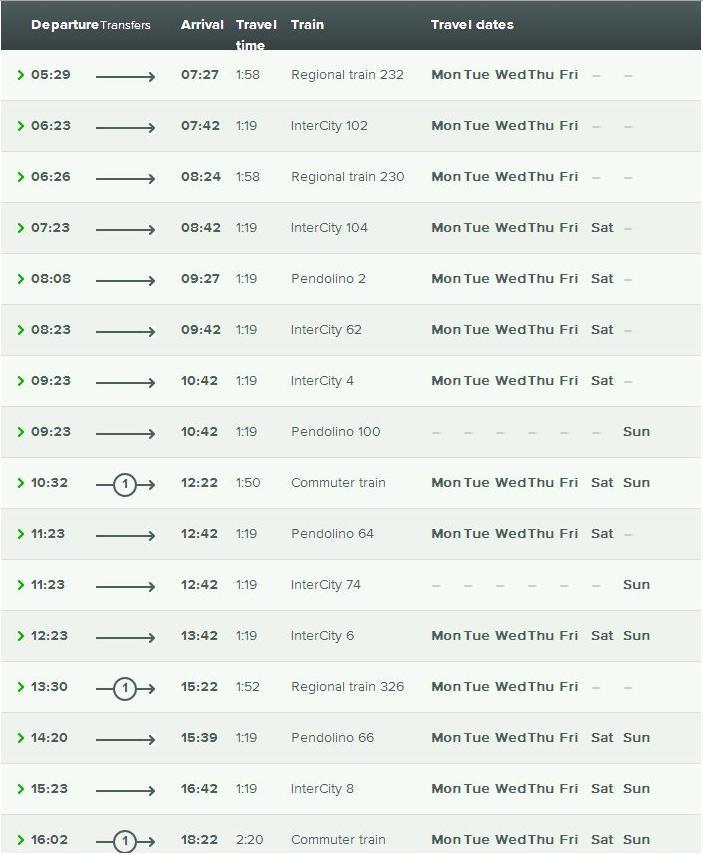The image size is (703, 855).
Task: Click the direct arrow icon for 07:23 departure
Action: [x=125, y=230]
